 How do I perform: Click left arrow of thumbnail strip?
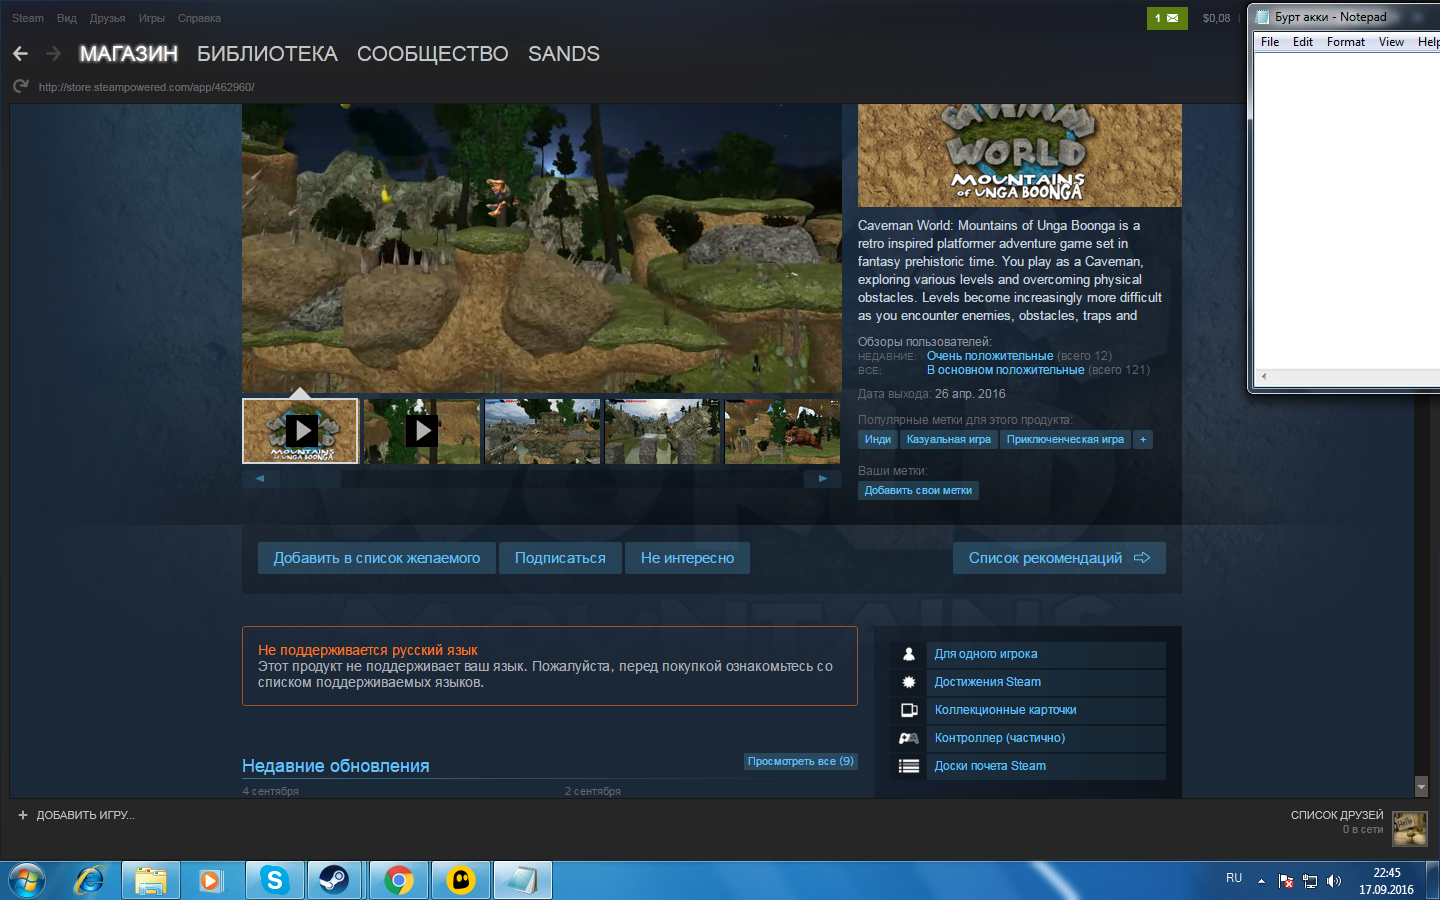click(x=260, y=479)
